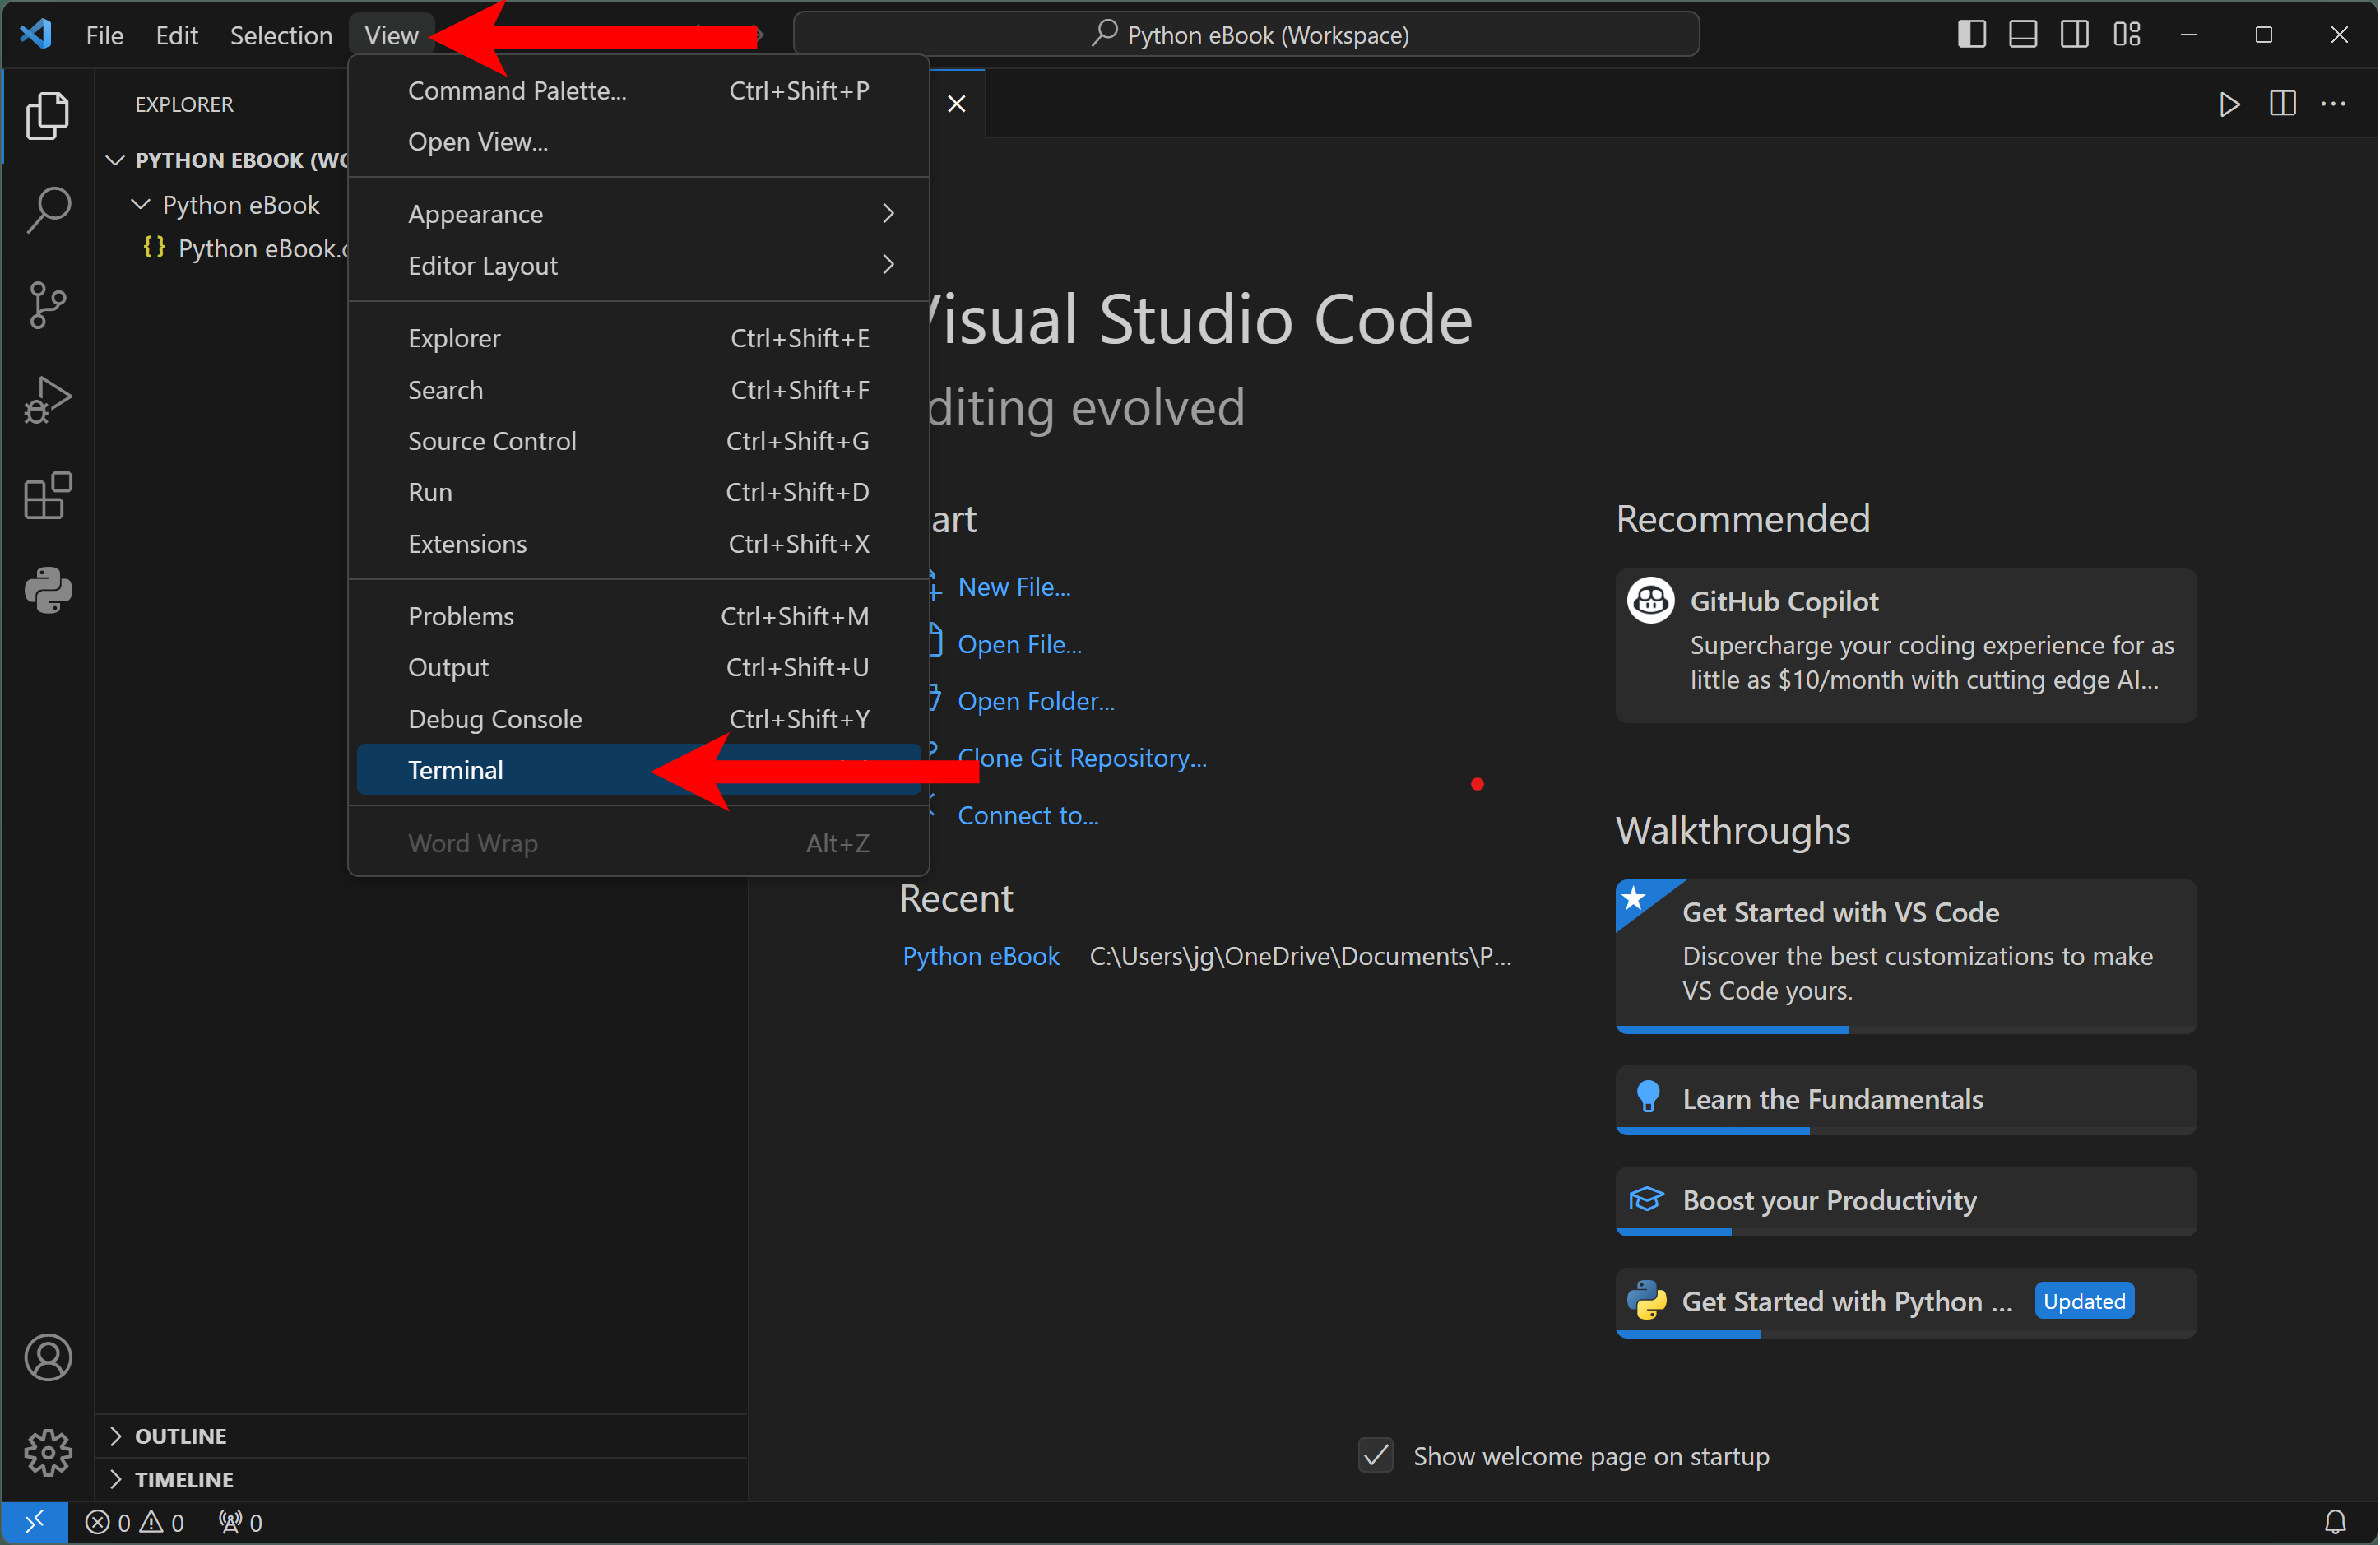Click the Split Editor icon in the editor toolbar
The width and height of the screenshot is (2380, 1545).
pyautogui.click(x=2282, y=104)
